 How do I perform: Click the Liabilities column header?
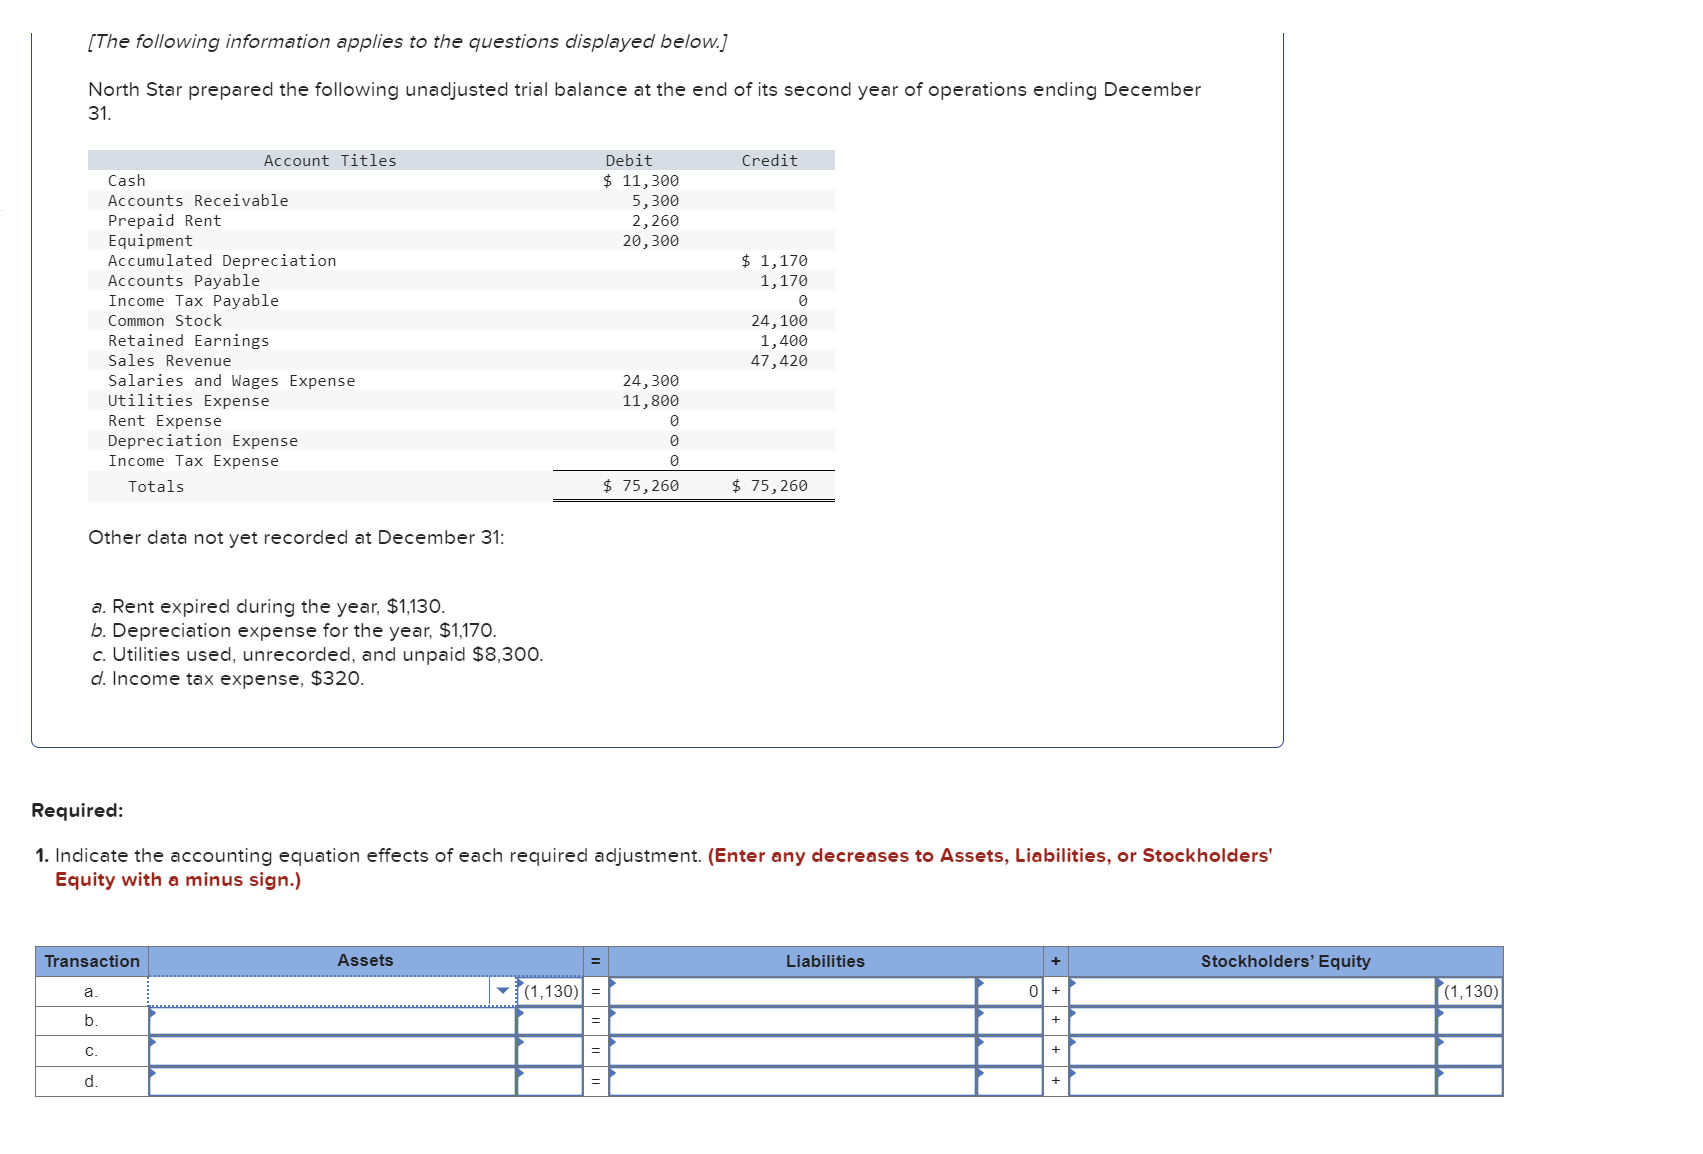pos(825,961)
